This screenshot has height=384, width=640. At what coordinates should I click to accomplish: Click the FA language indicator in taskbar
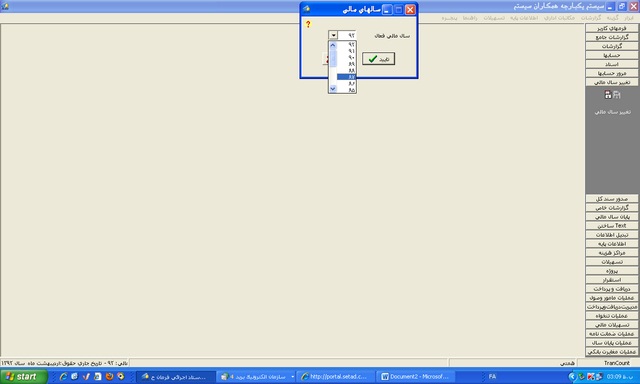492,376
